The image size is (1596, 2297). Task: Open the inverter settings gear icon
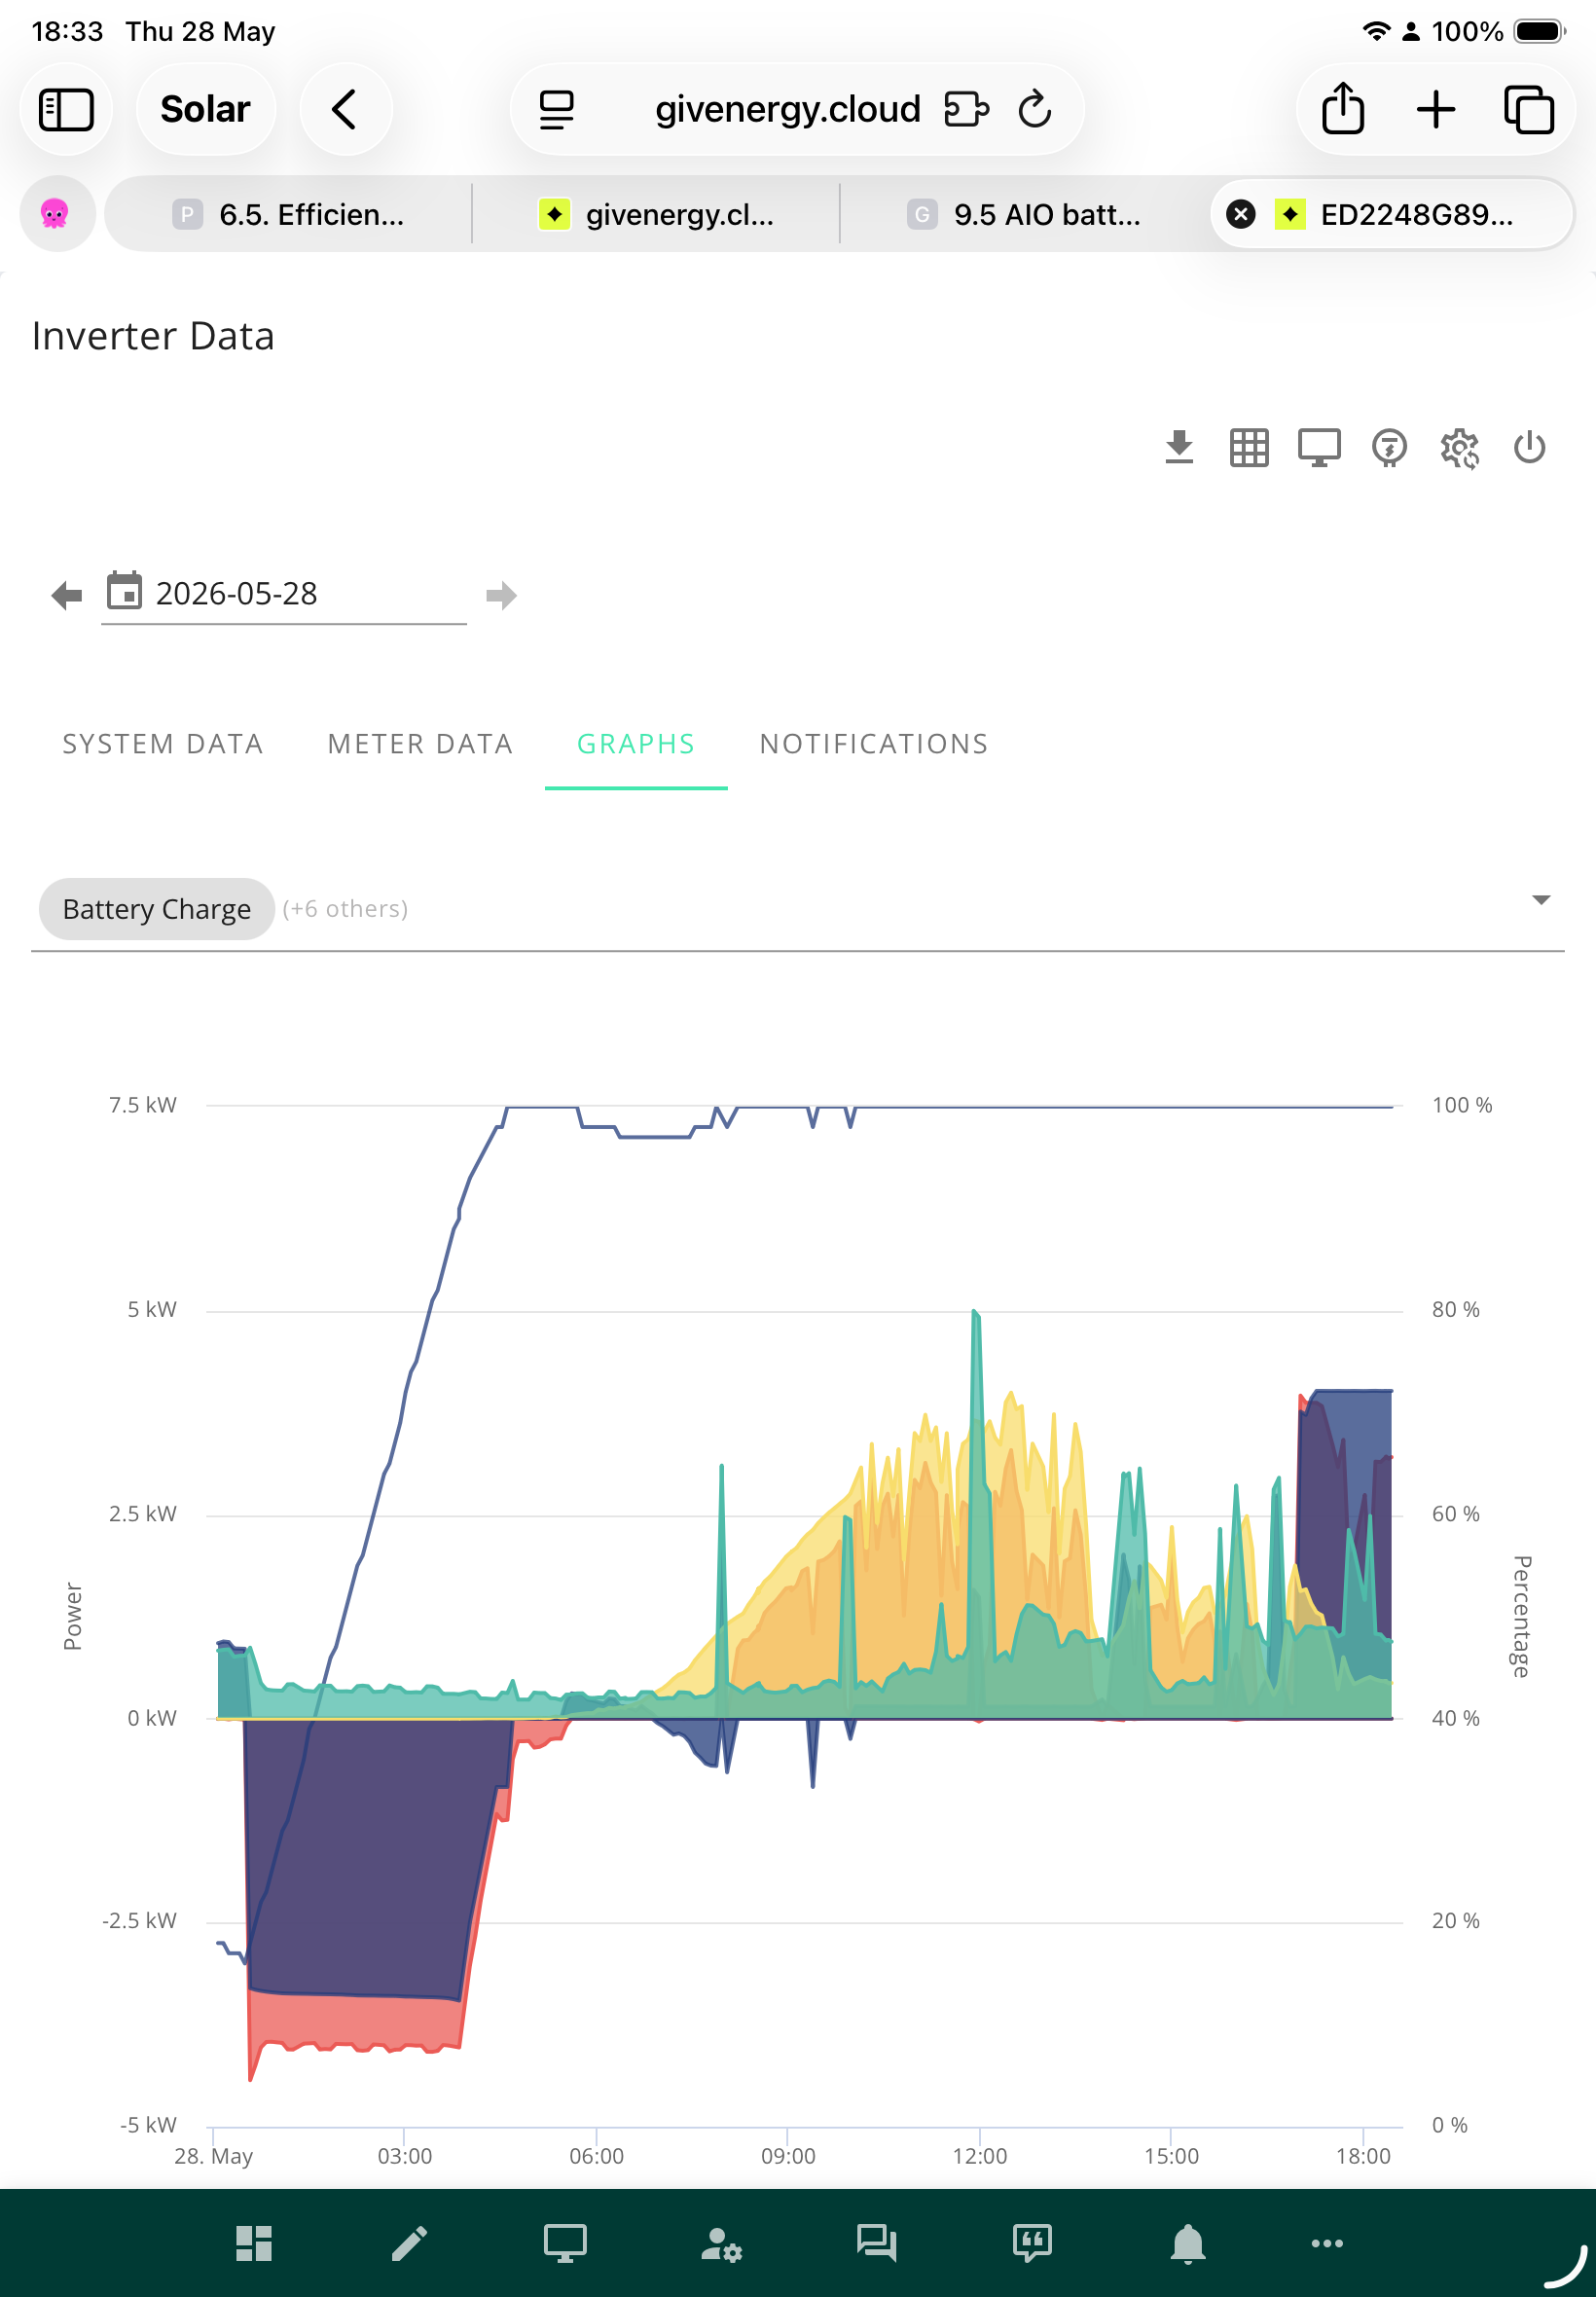pyautogui.click(x=1459, y=447)
